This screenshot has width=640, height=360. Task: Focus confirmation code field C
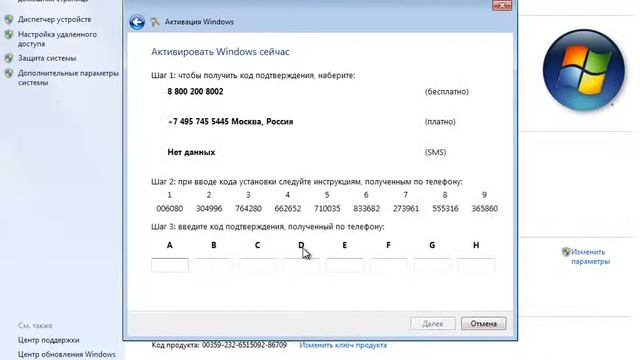tap(257, 265)
